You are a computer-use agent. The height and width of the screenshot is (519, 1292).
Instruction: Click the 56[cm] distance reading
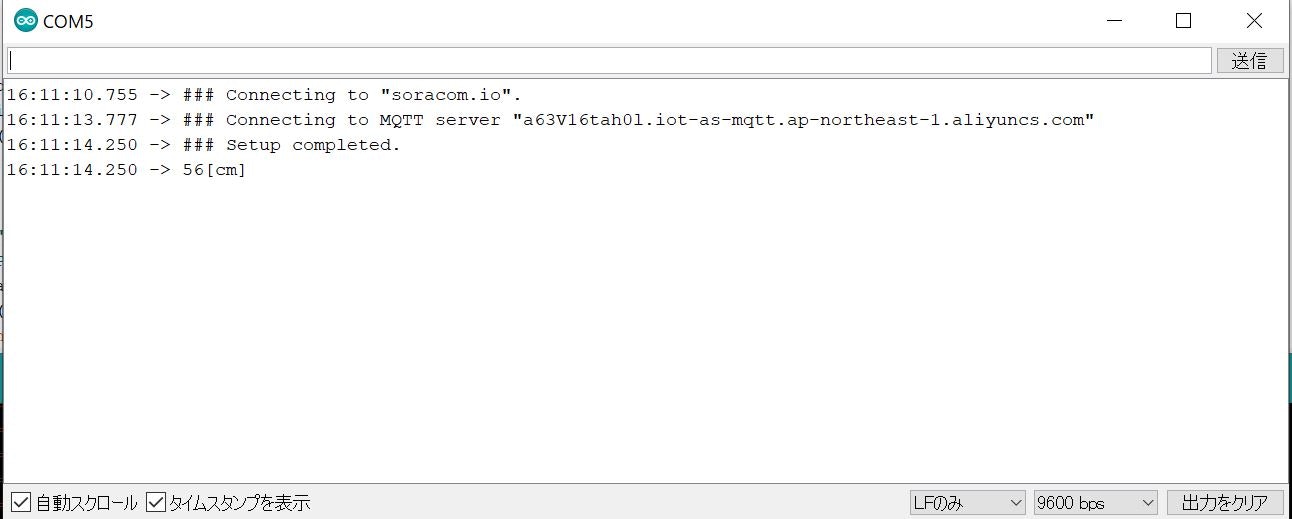pyautogui.click(x=214, y=170)
